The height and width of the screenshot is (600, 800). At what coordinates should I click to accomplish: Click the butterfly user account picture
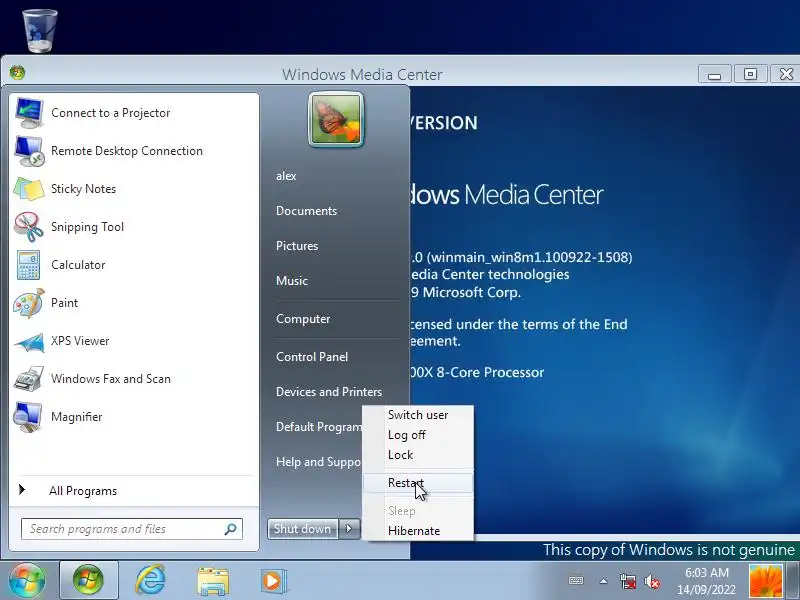[x=336, y=119]
